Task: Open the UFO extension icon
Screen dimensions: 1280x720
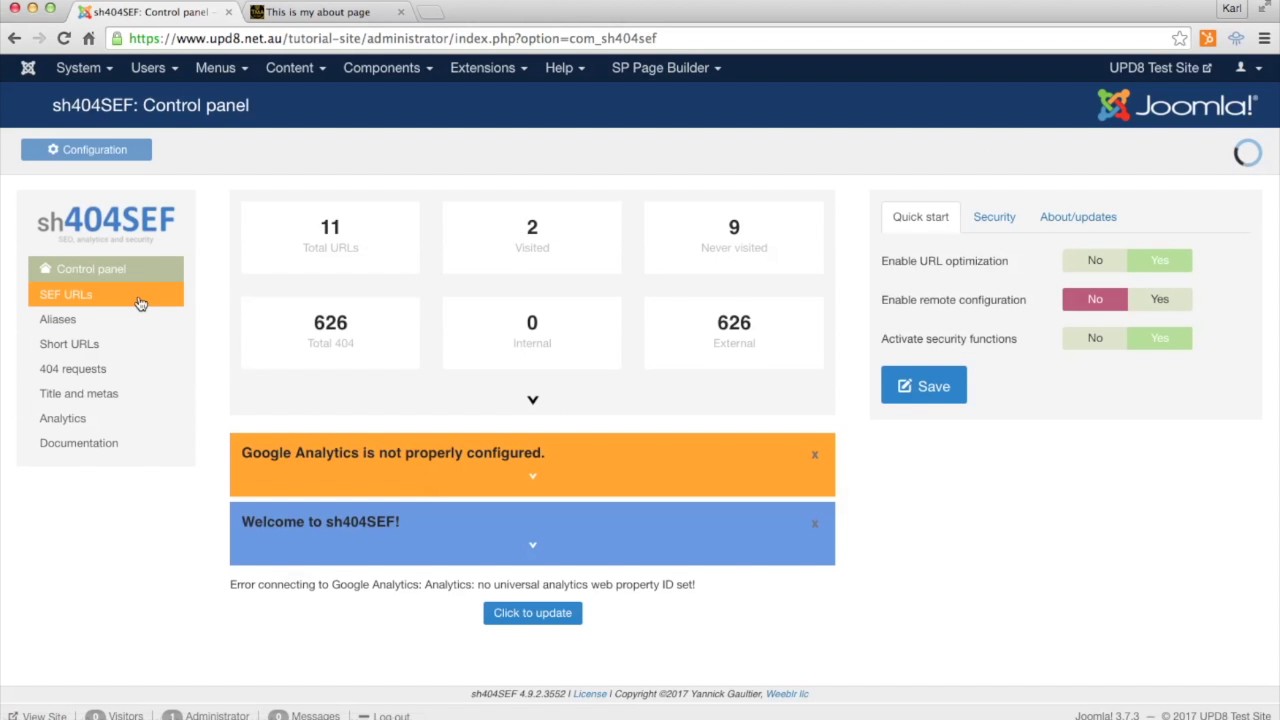Action: click(1236, 38)
